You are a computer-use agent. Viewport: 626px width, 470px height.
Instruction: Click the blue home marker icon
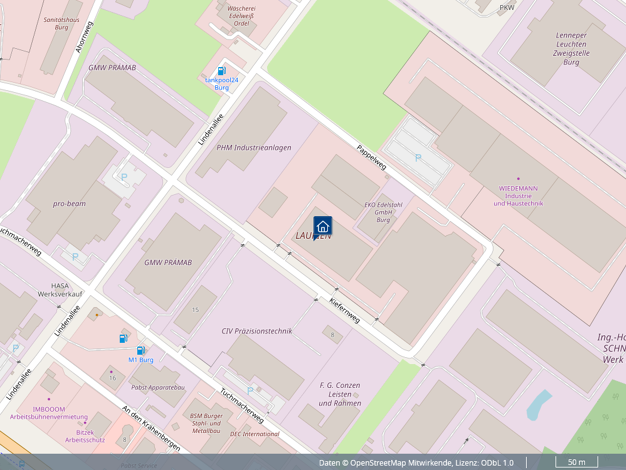click(x=322, y=226)
